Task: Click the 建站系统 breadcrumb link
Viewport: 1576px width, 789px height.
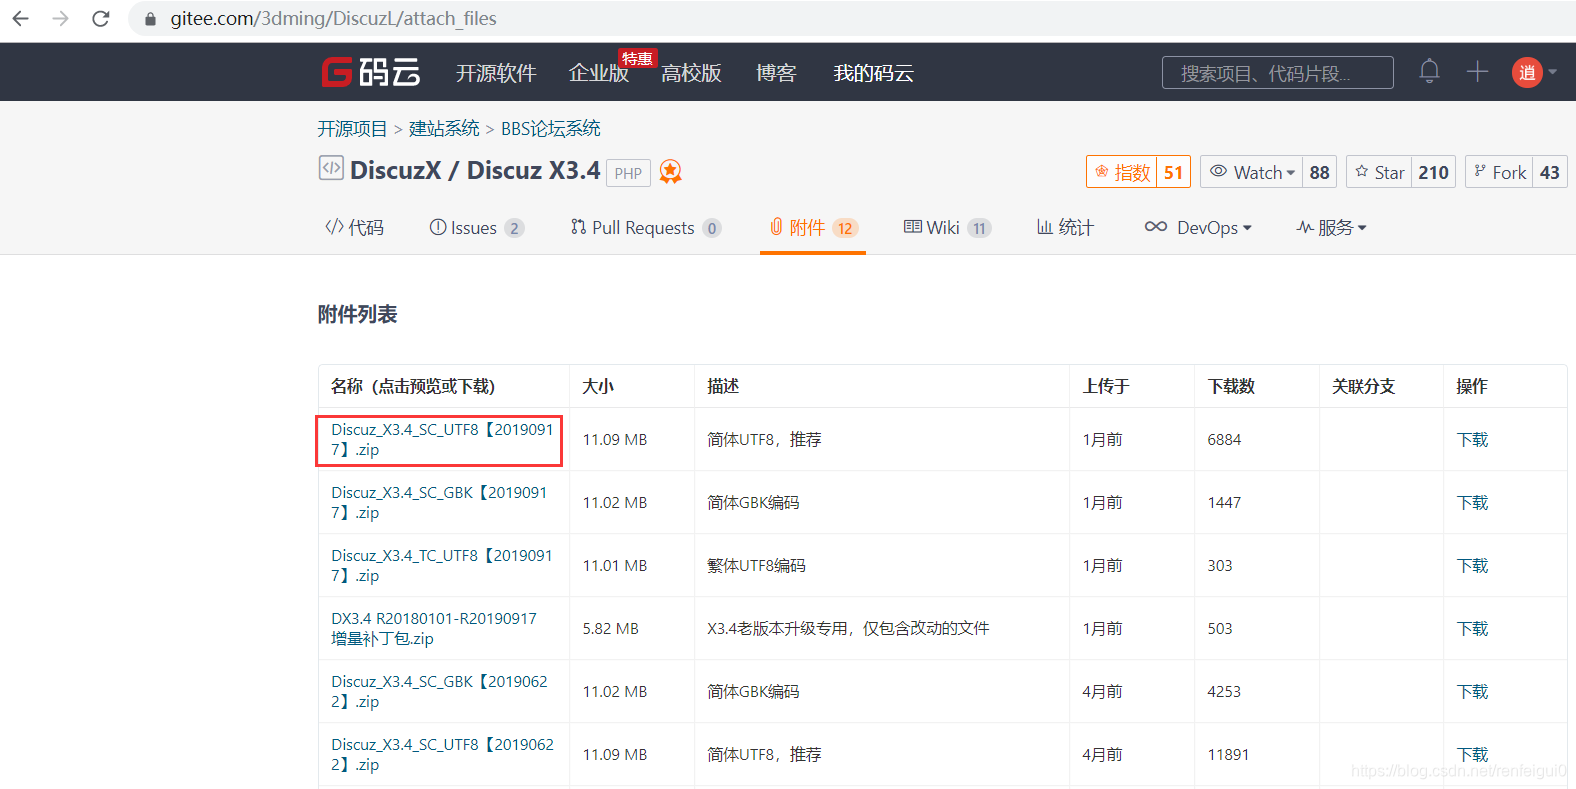Action: (444, 129)
